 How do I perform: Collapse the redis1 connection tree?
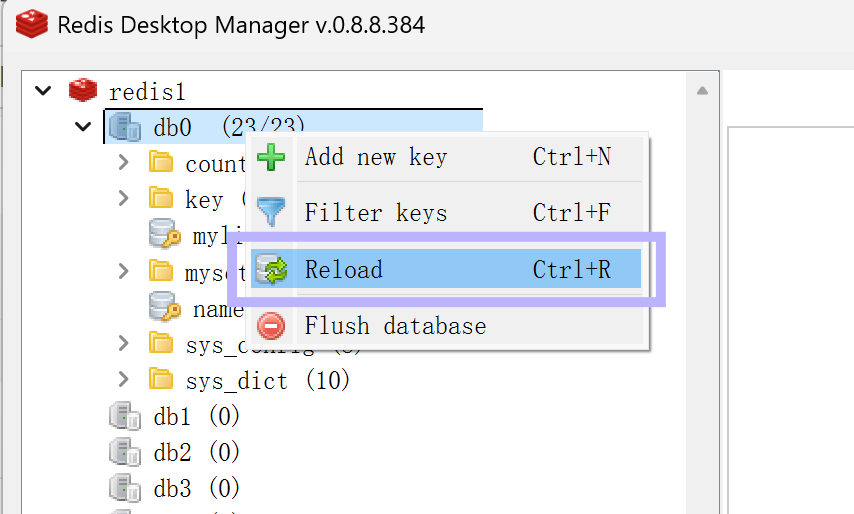43,90
